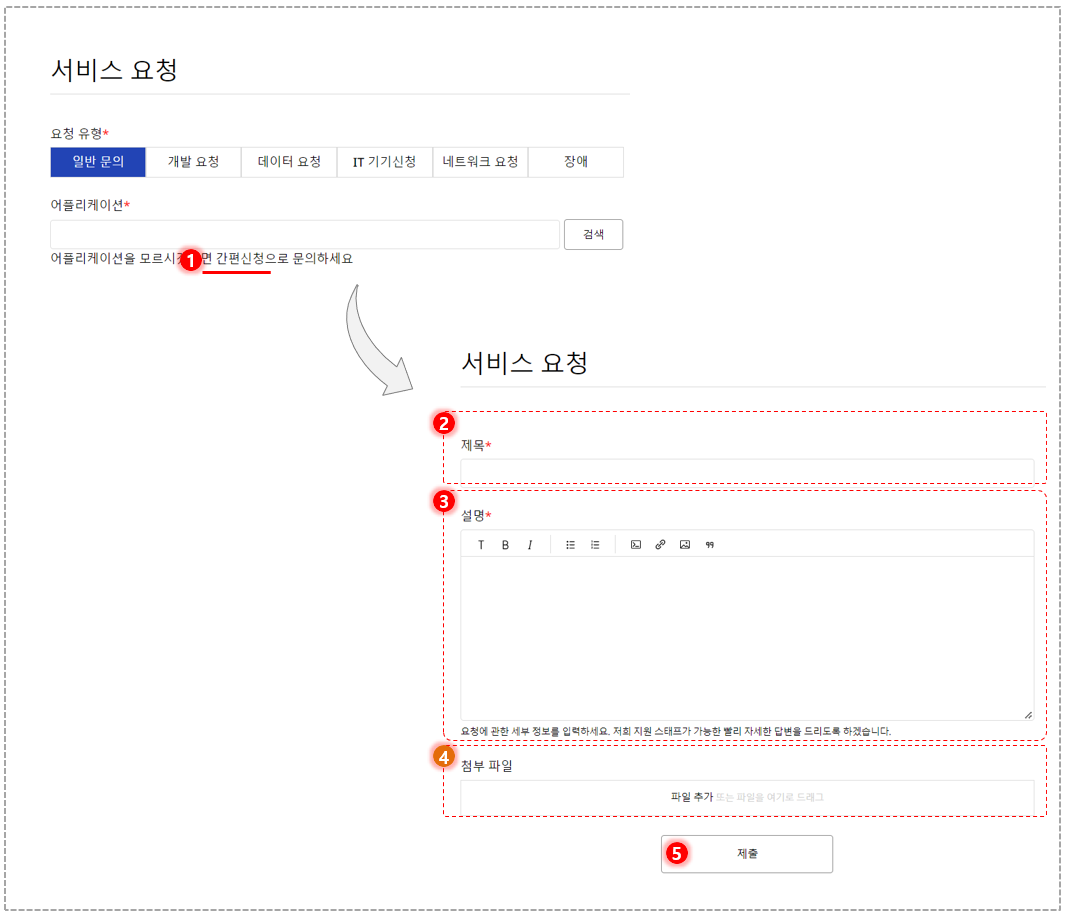This screenshot has height=918, width=1068.
Task: Insert a code block in description
Action: pyautogui.click(x=635, y=545)
